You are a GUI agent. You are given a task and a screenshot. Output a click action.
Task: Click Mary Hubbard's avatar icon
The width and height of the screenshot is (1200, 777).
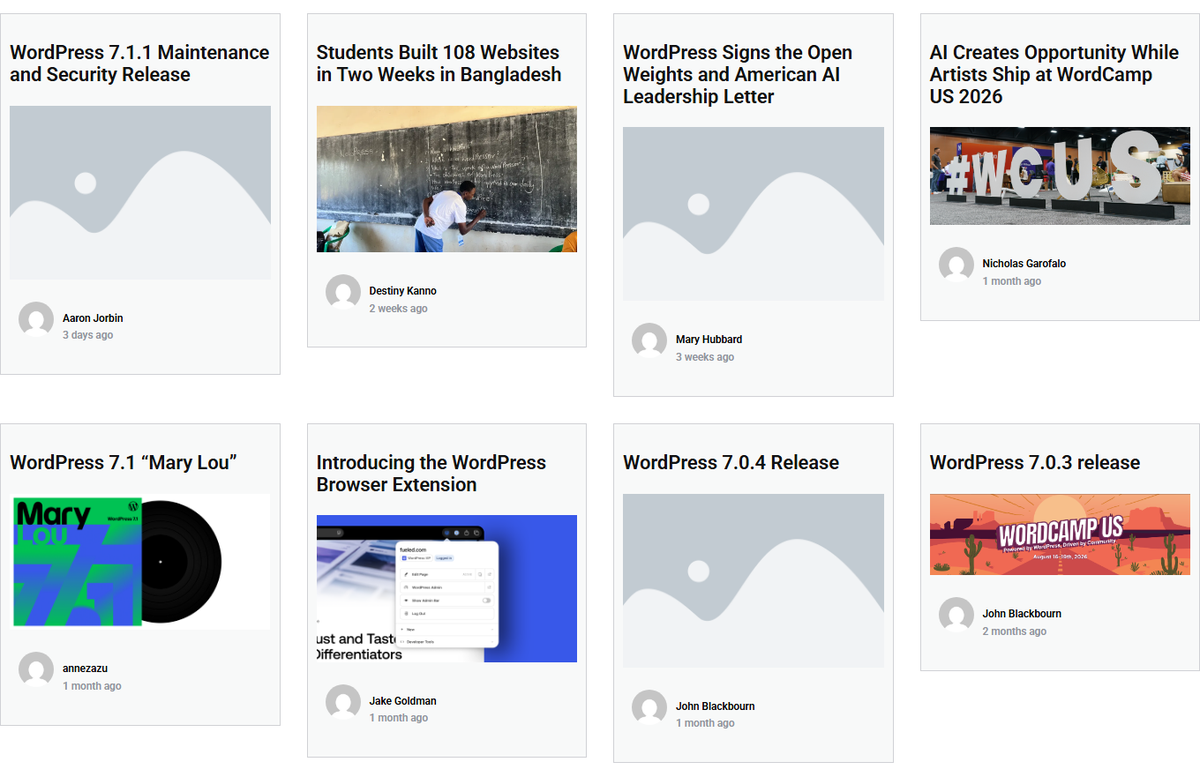(x=649, y=341)
